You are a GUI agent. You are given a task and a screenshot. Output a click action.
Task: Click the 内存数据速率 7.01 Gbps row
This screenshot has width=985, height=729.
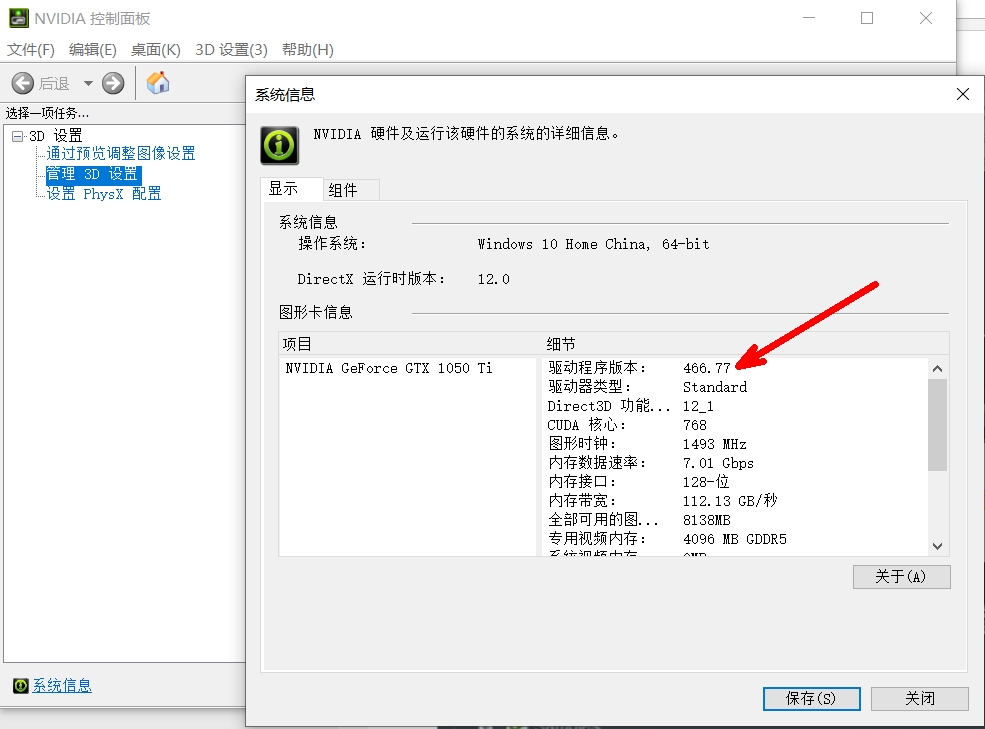(651, 463)
